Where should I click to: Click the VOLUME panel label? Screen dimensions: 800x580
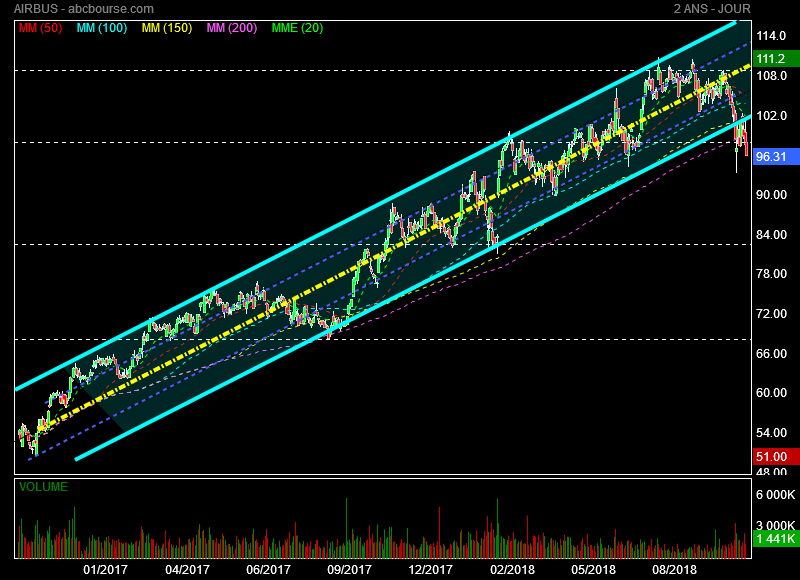(43, 487)
